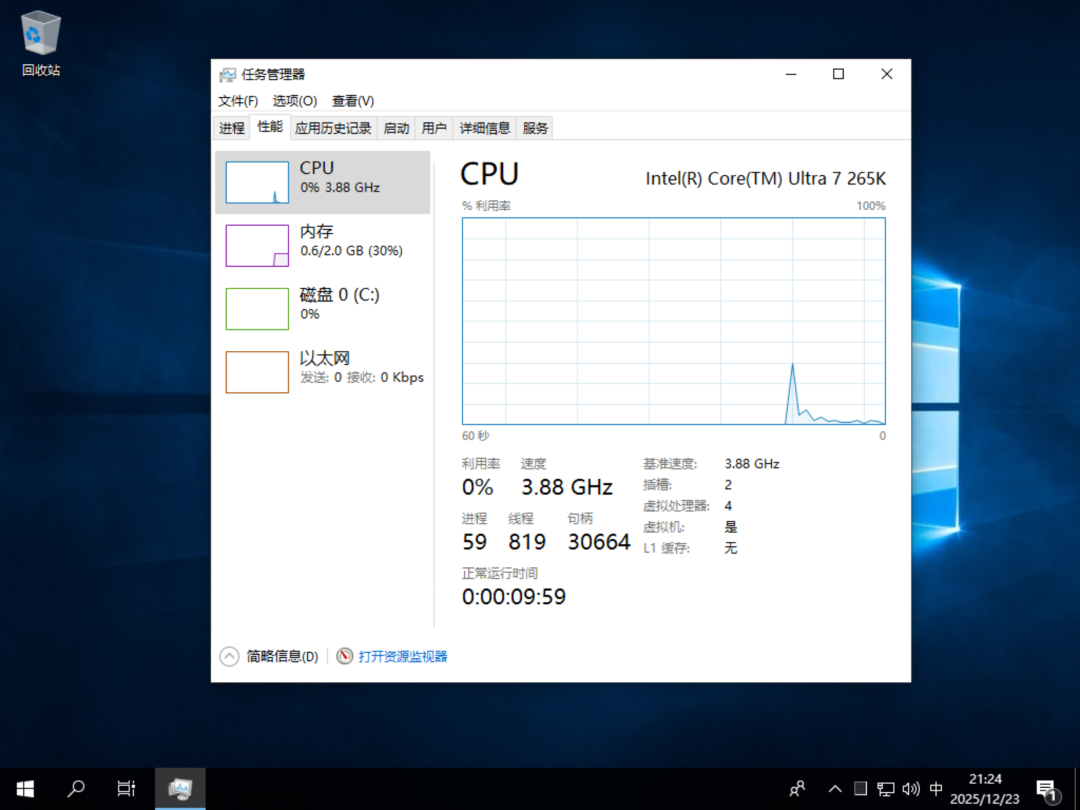Show hidden system tray icons
1080x810 pixels.
[x=835, y=789]
